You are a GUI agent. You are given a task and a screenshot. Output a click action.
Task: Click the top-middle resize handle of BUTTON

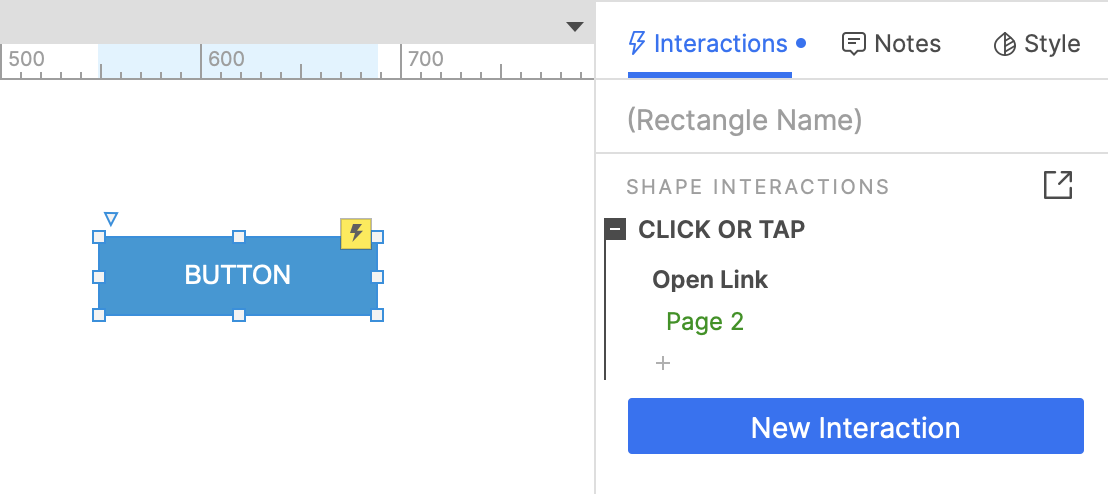pyautogui.click(x=238, y=237)
